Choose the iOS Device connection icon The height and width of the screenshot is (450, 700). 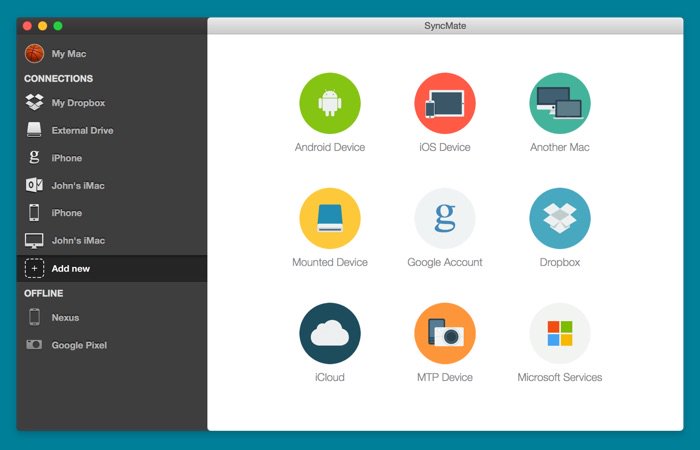(445, 103)
